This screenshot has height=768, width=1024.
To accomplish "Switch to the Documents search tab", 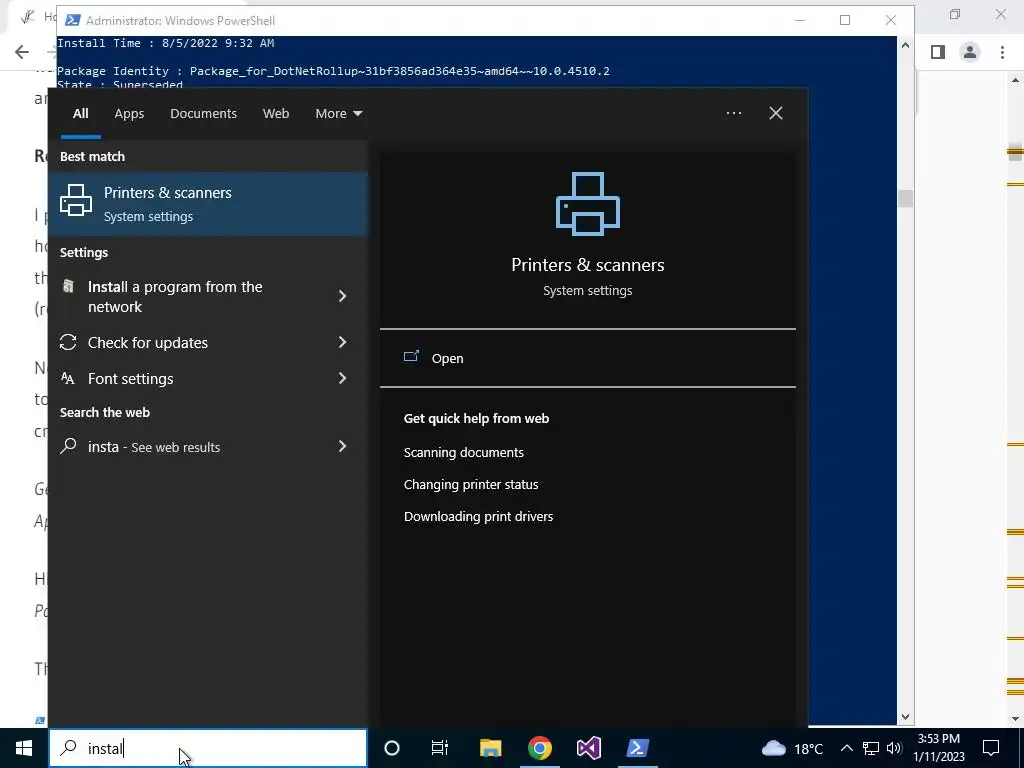I will (x=203, y=114).
